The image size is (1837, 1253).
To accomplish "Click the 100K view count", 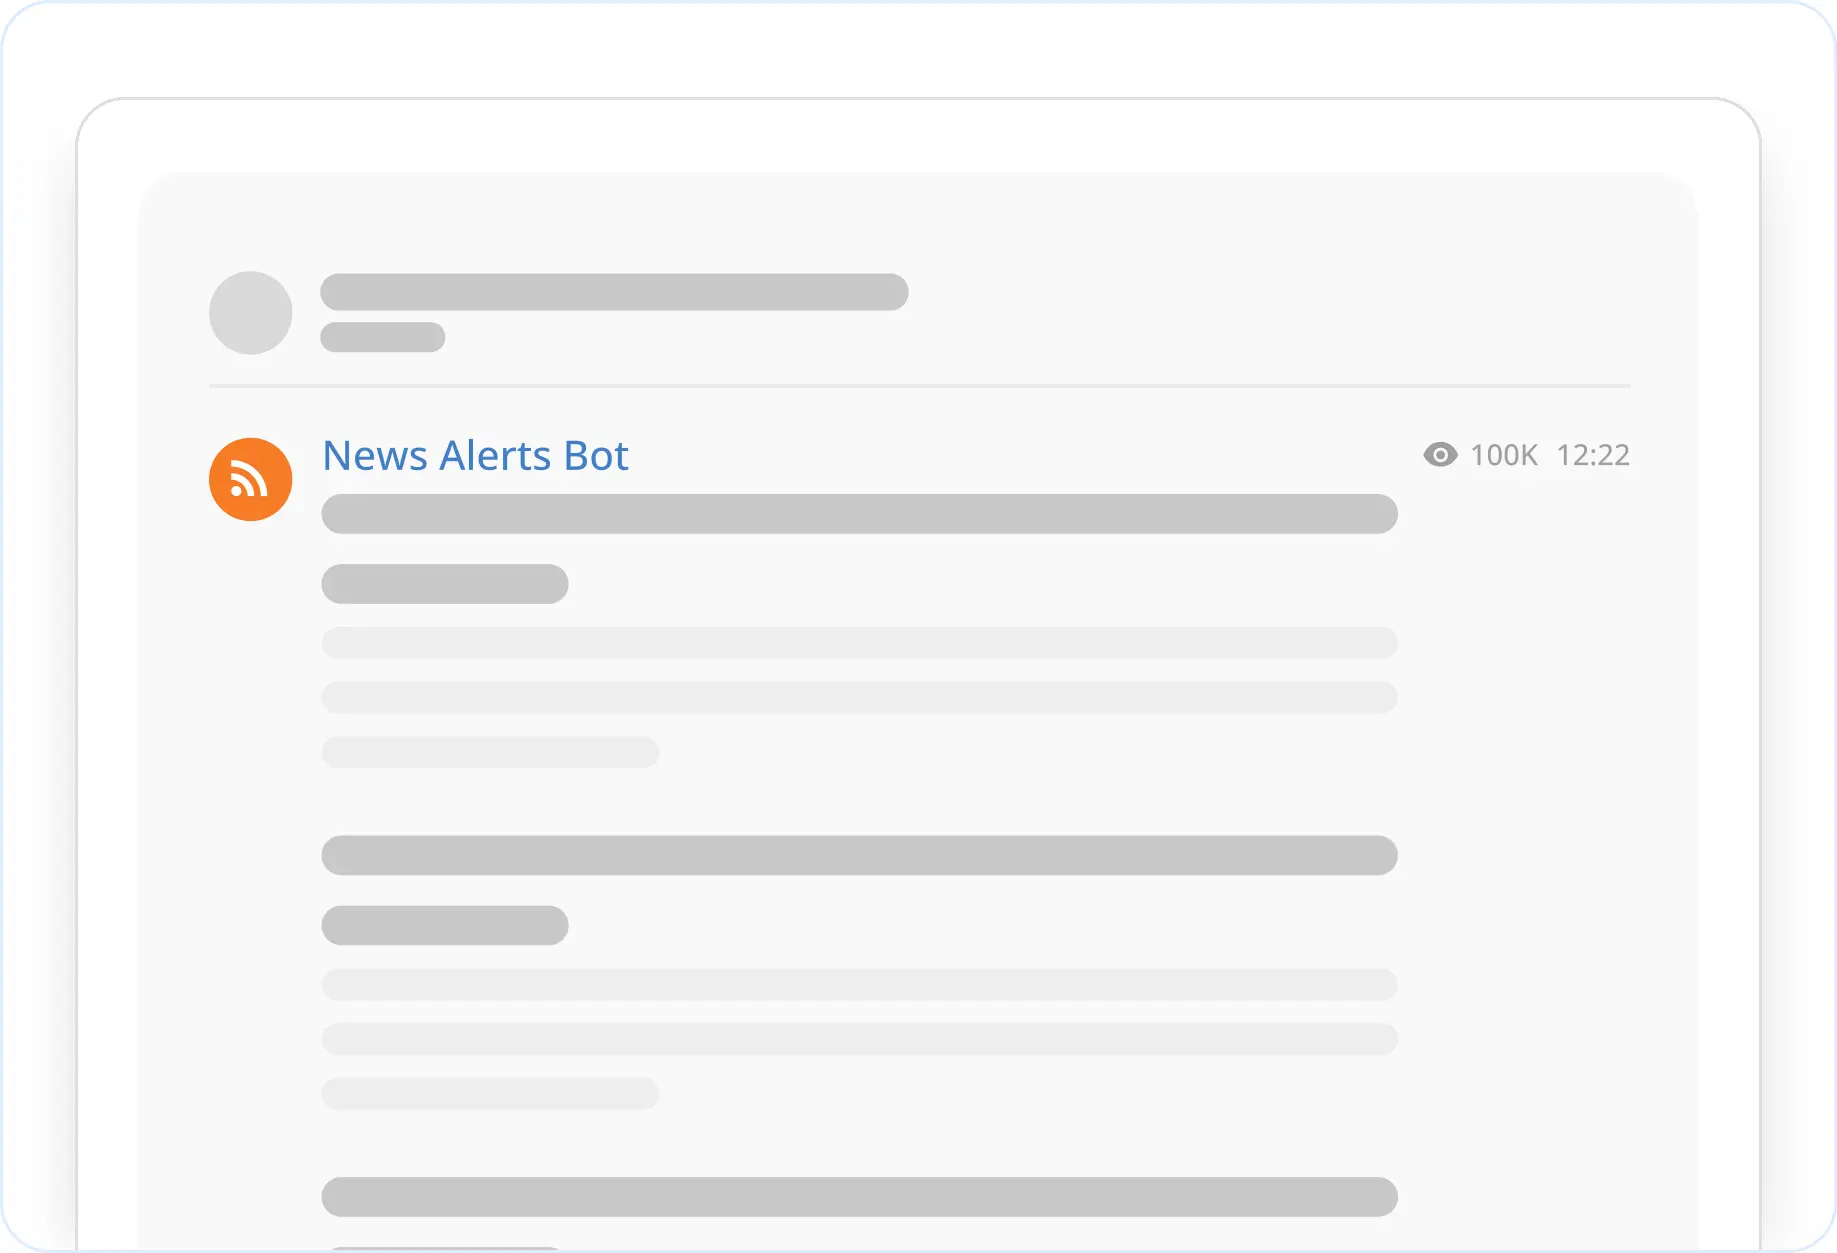I will coord(1503,456).
